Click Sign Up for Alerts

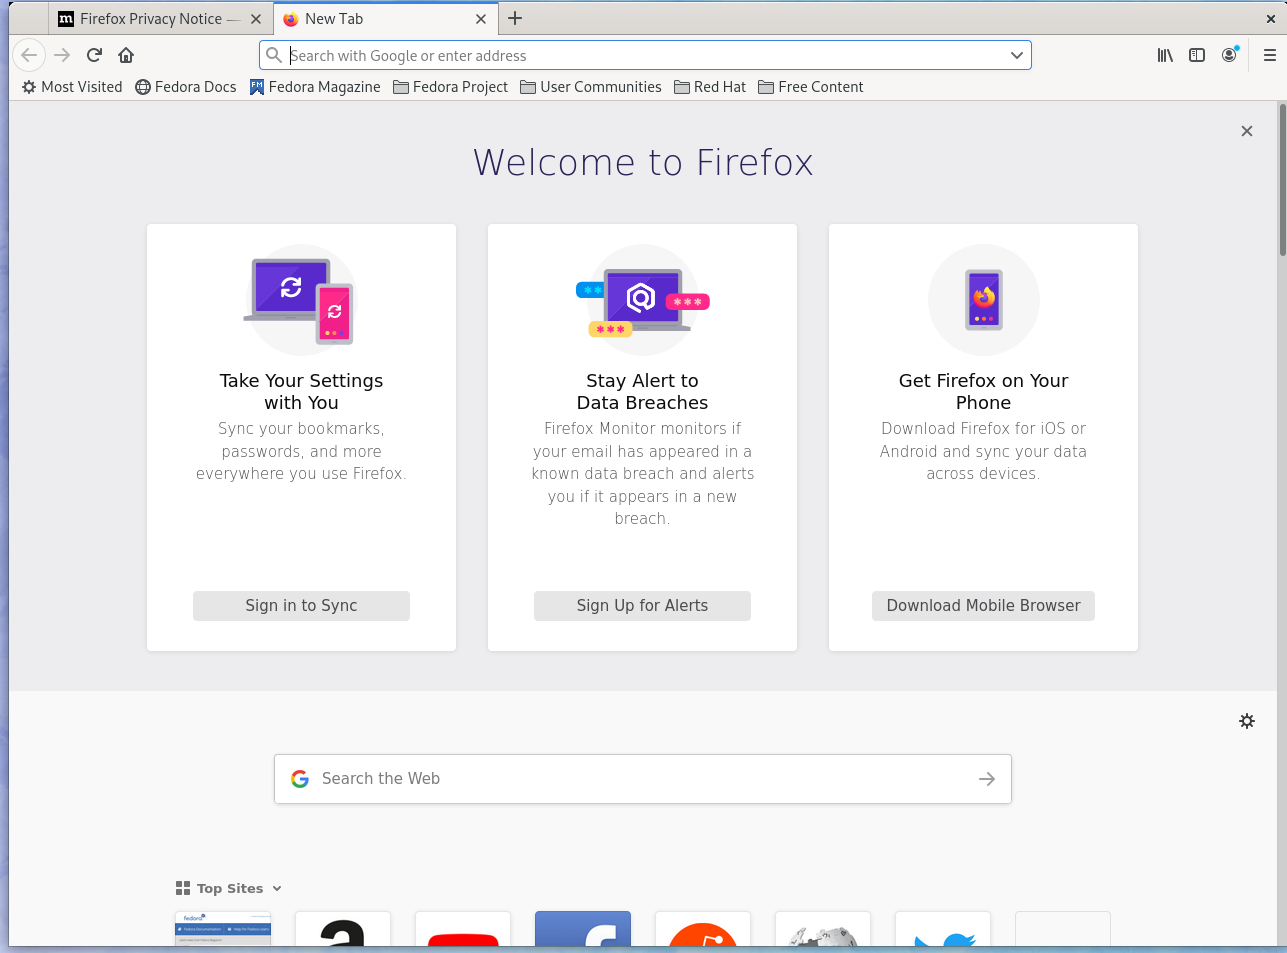tap(642, 606)
